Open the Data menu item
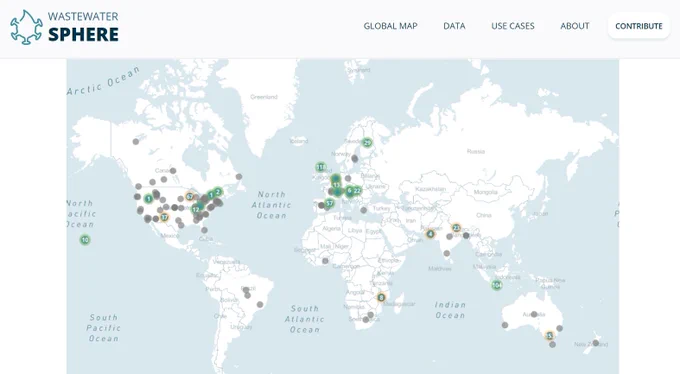 [454, 26]
